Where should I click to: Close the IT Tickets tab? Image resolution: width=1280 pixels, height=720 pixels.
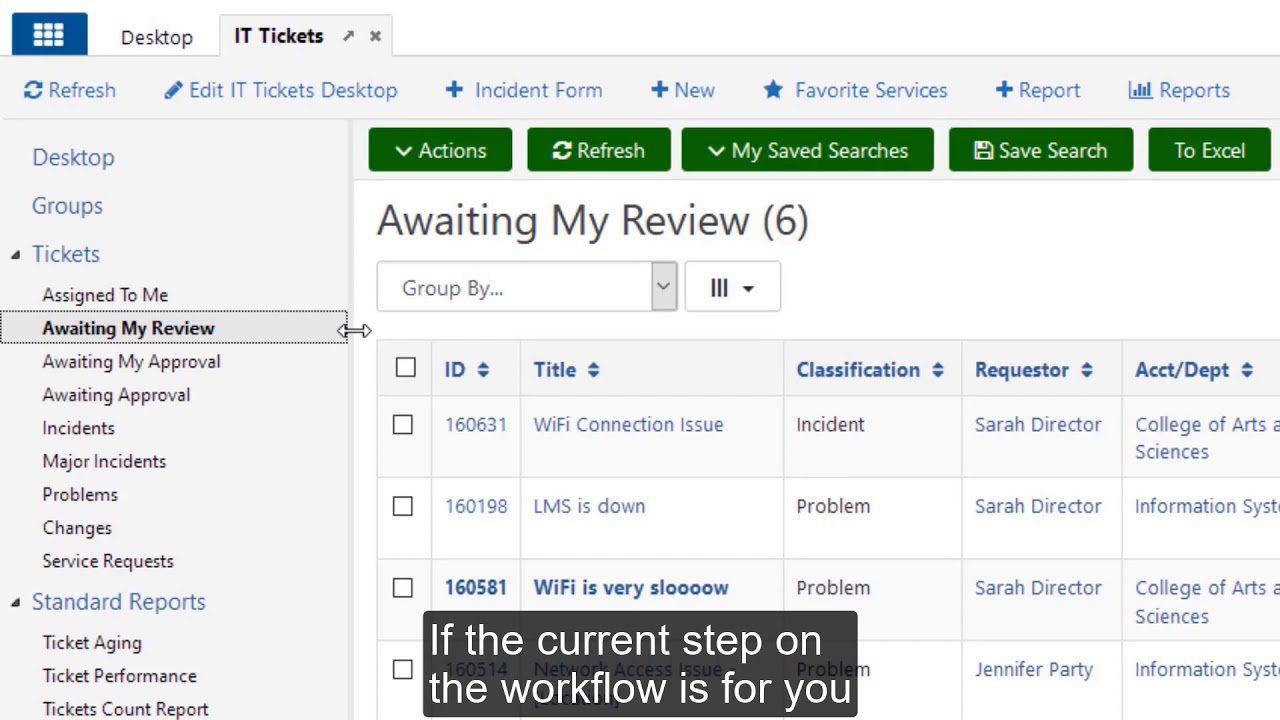(x=375, y=36)
